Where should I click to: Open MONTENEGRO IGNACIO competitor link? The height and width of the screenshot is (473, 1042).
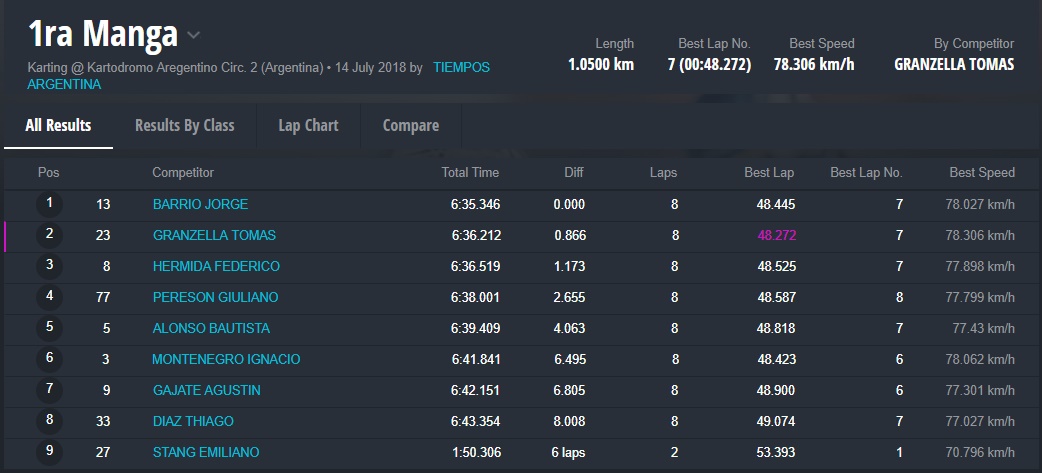pyautogui.click(x=226, y=359)
